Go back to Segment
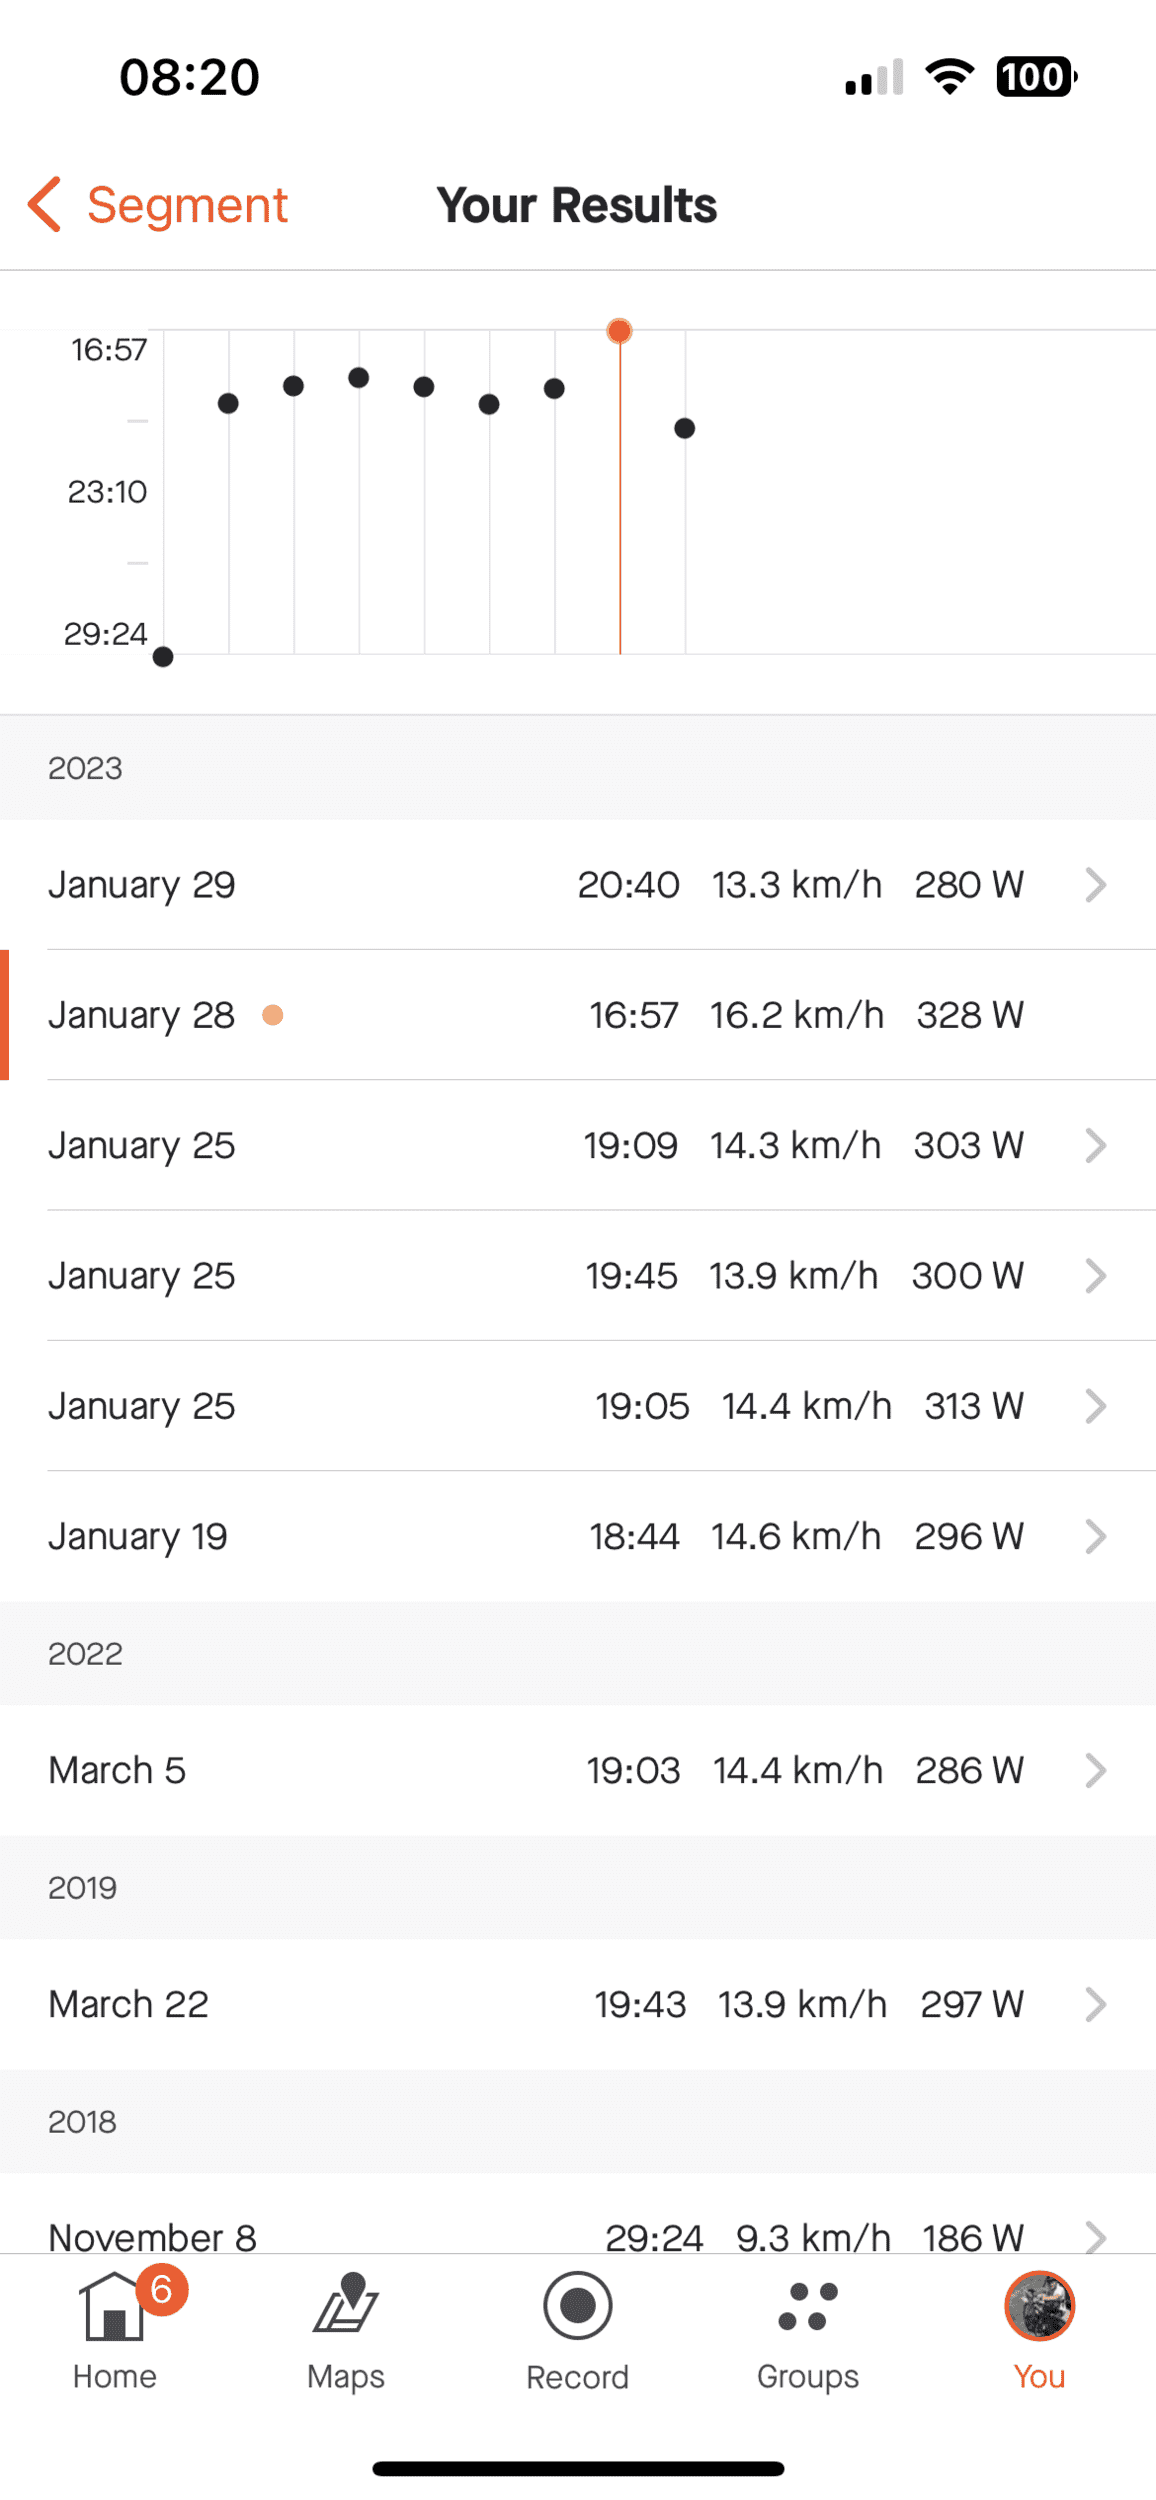The height and width of the screenshot is (2500, 1156). tap(187, 205)
